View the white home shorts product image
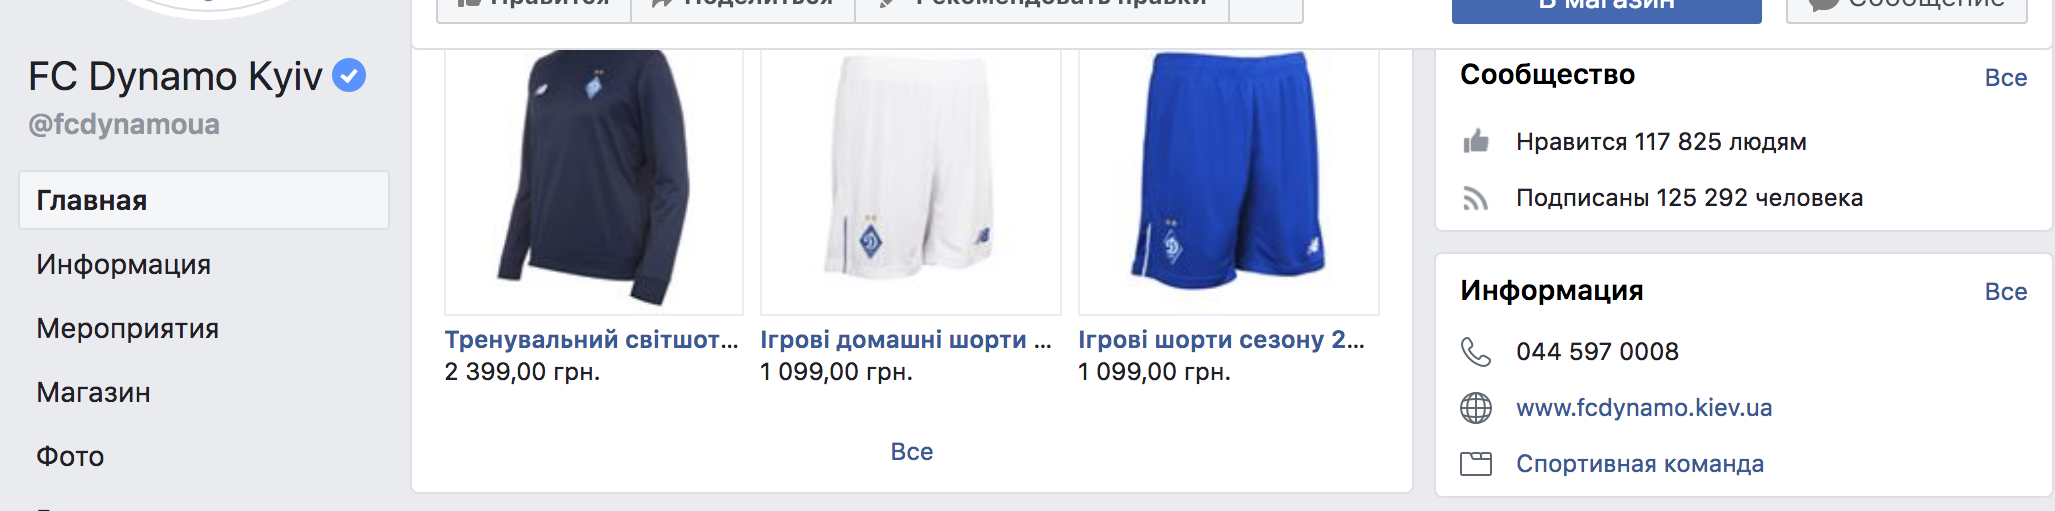The height and width of the screenshot is (511, 2055). [x=911, y=182]
